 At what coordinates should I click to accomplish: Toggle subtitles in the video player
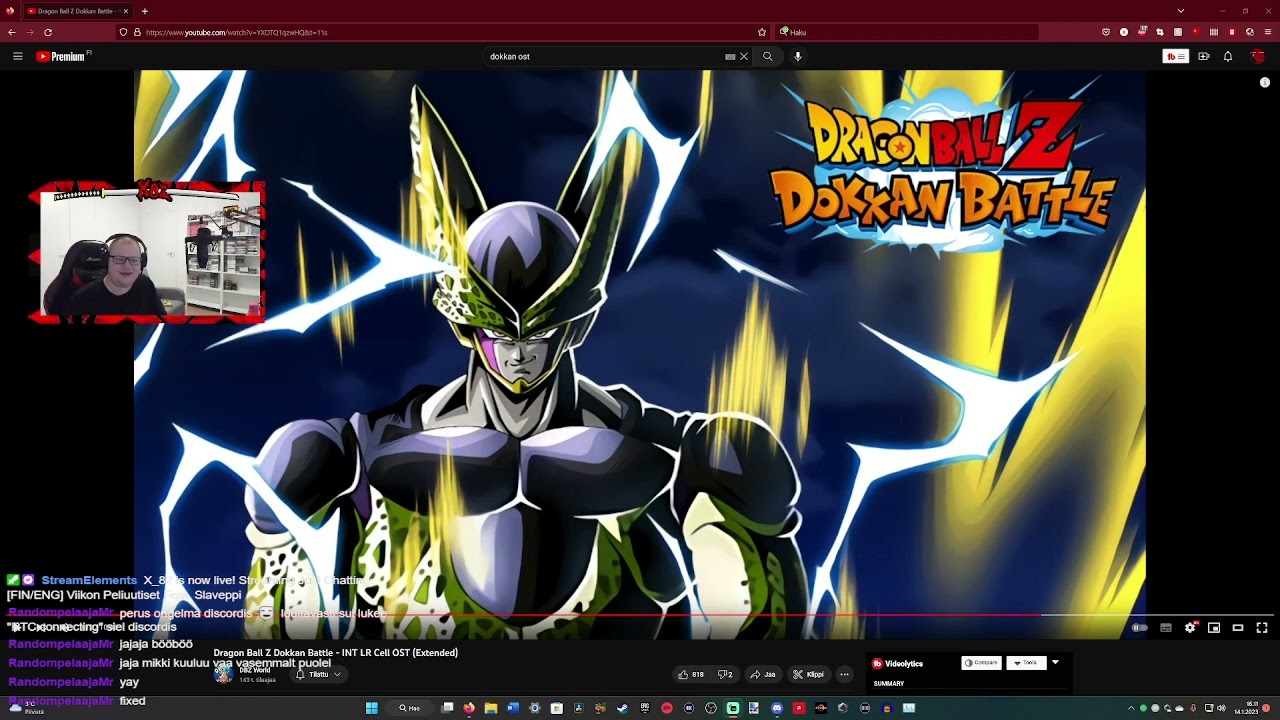(x=1166, y=628)
